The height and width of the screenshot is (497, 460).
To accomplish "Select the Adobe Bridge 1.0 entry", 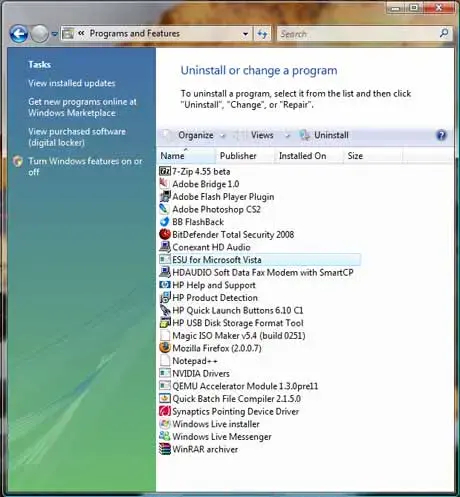I will point(206,184).
